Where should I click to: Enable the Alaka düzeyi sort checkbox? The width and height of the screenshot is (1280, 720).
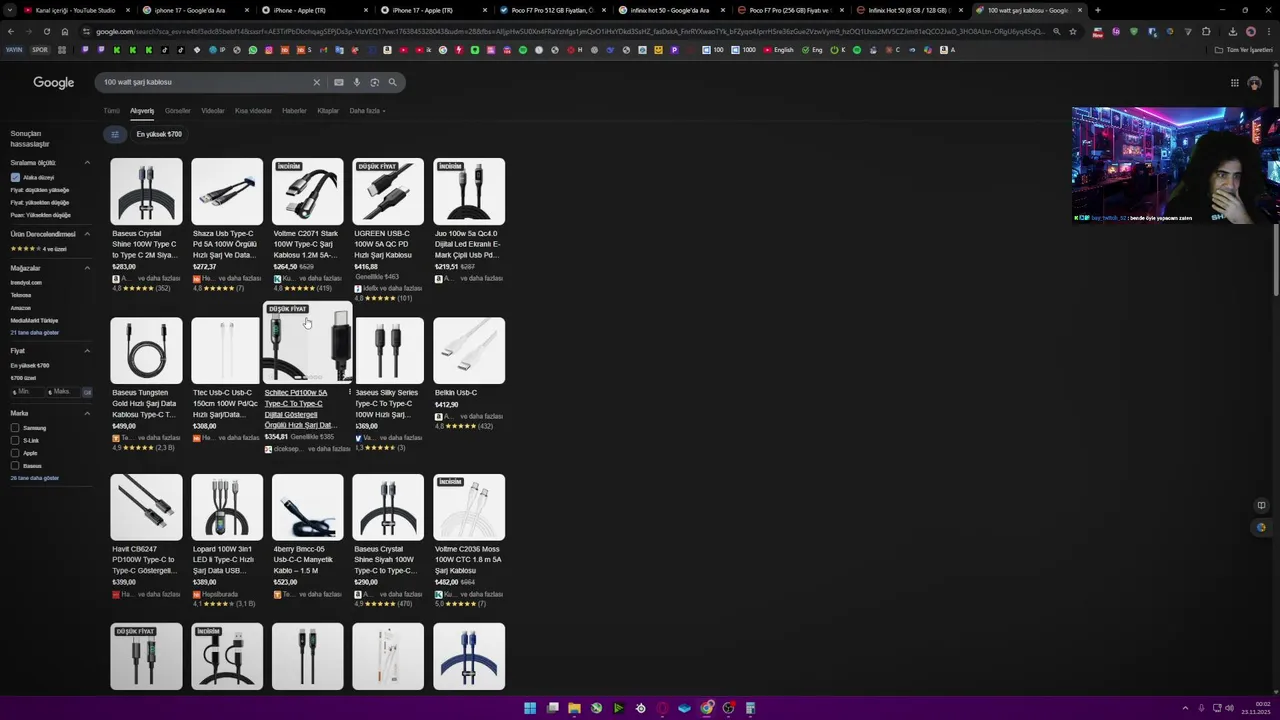click(15, 177)
